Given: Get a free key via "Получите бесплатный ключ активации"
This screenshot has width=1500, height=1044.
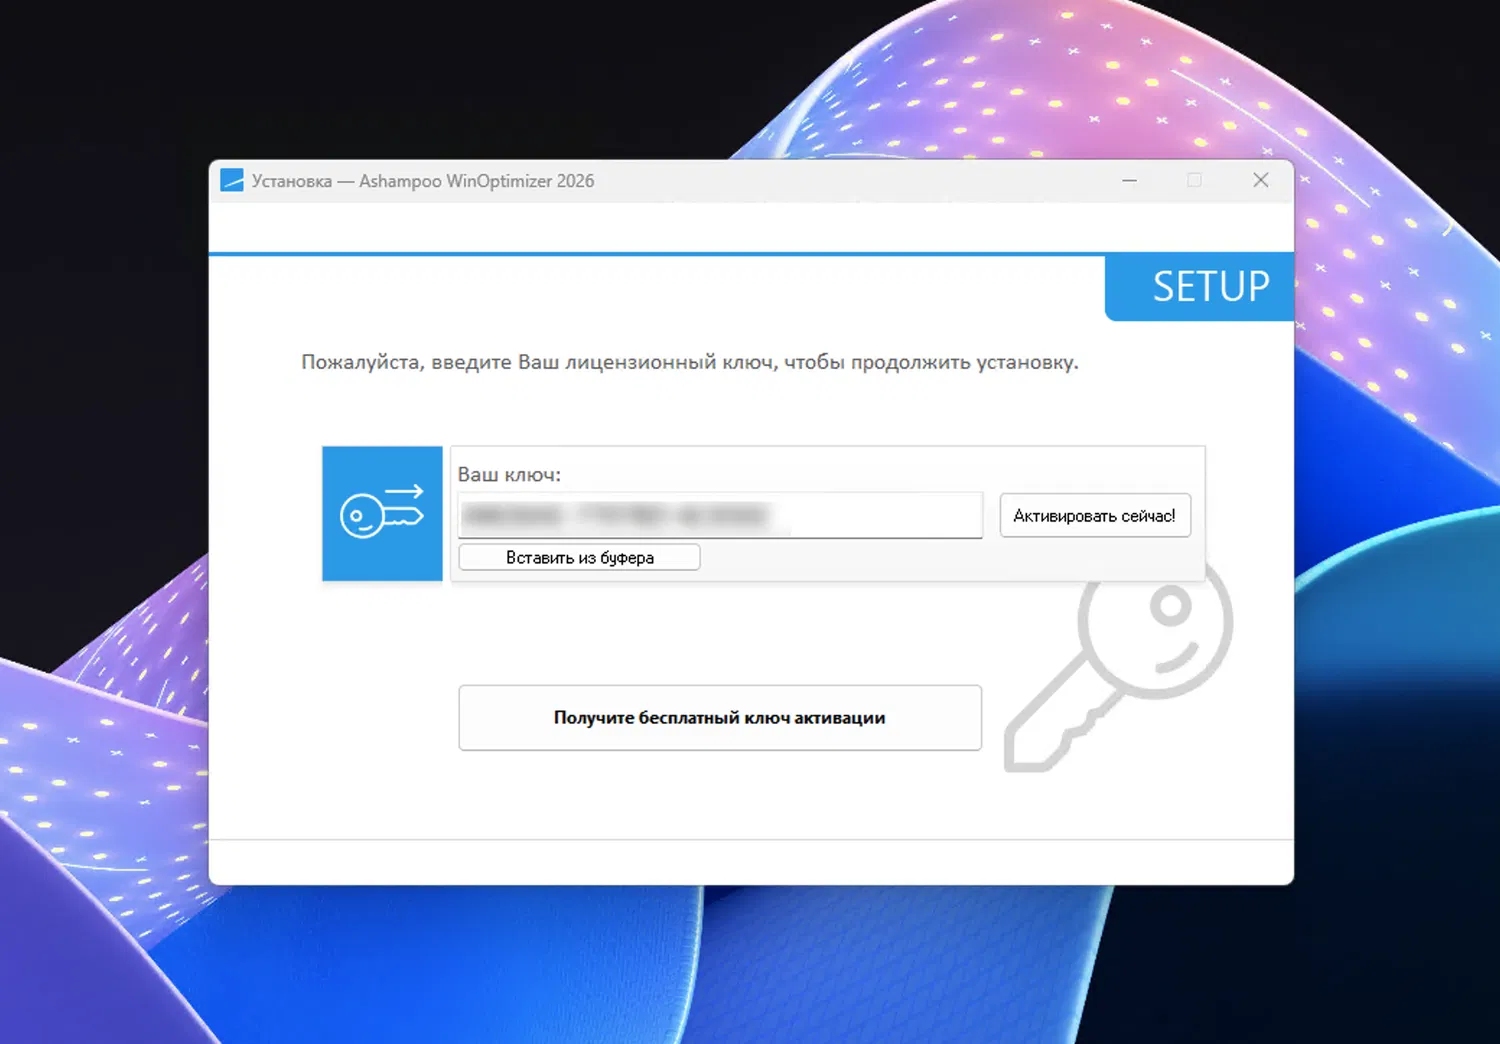Looking at the screenshot, I should pos(720,717).
